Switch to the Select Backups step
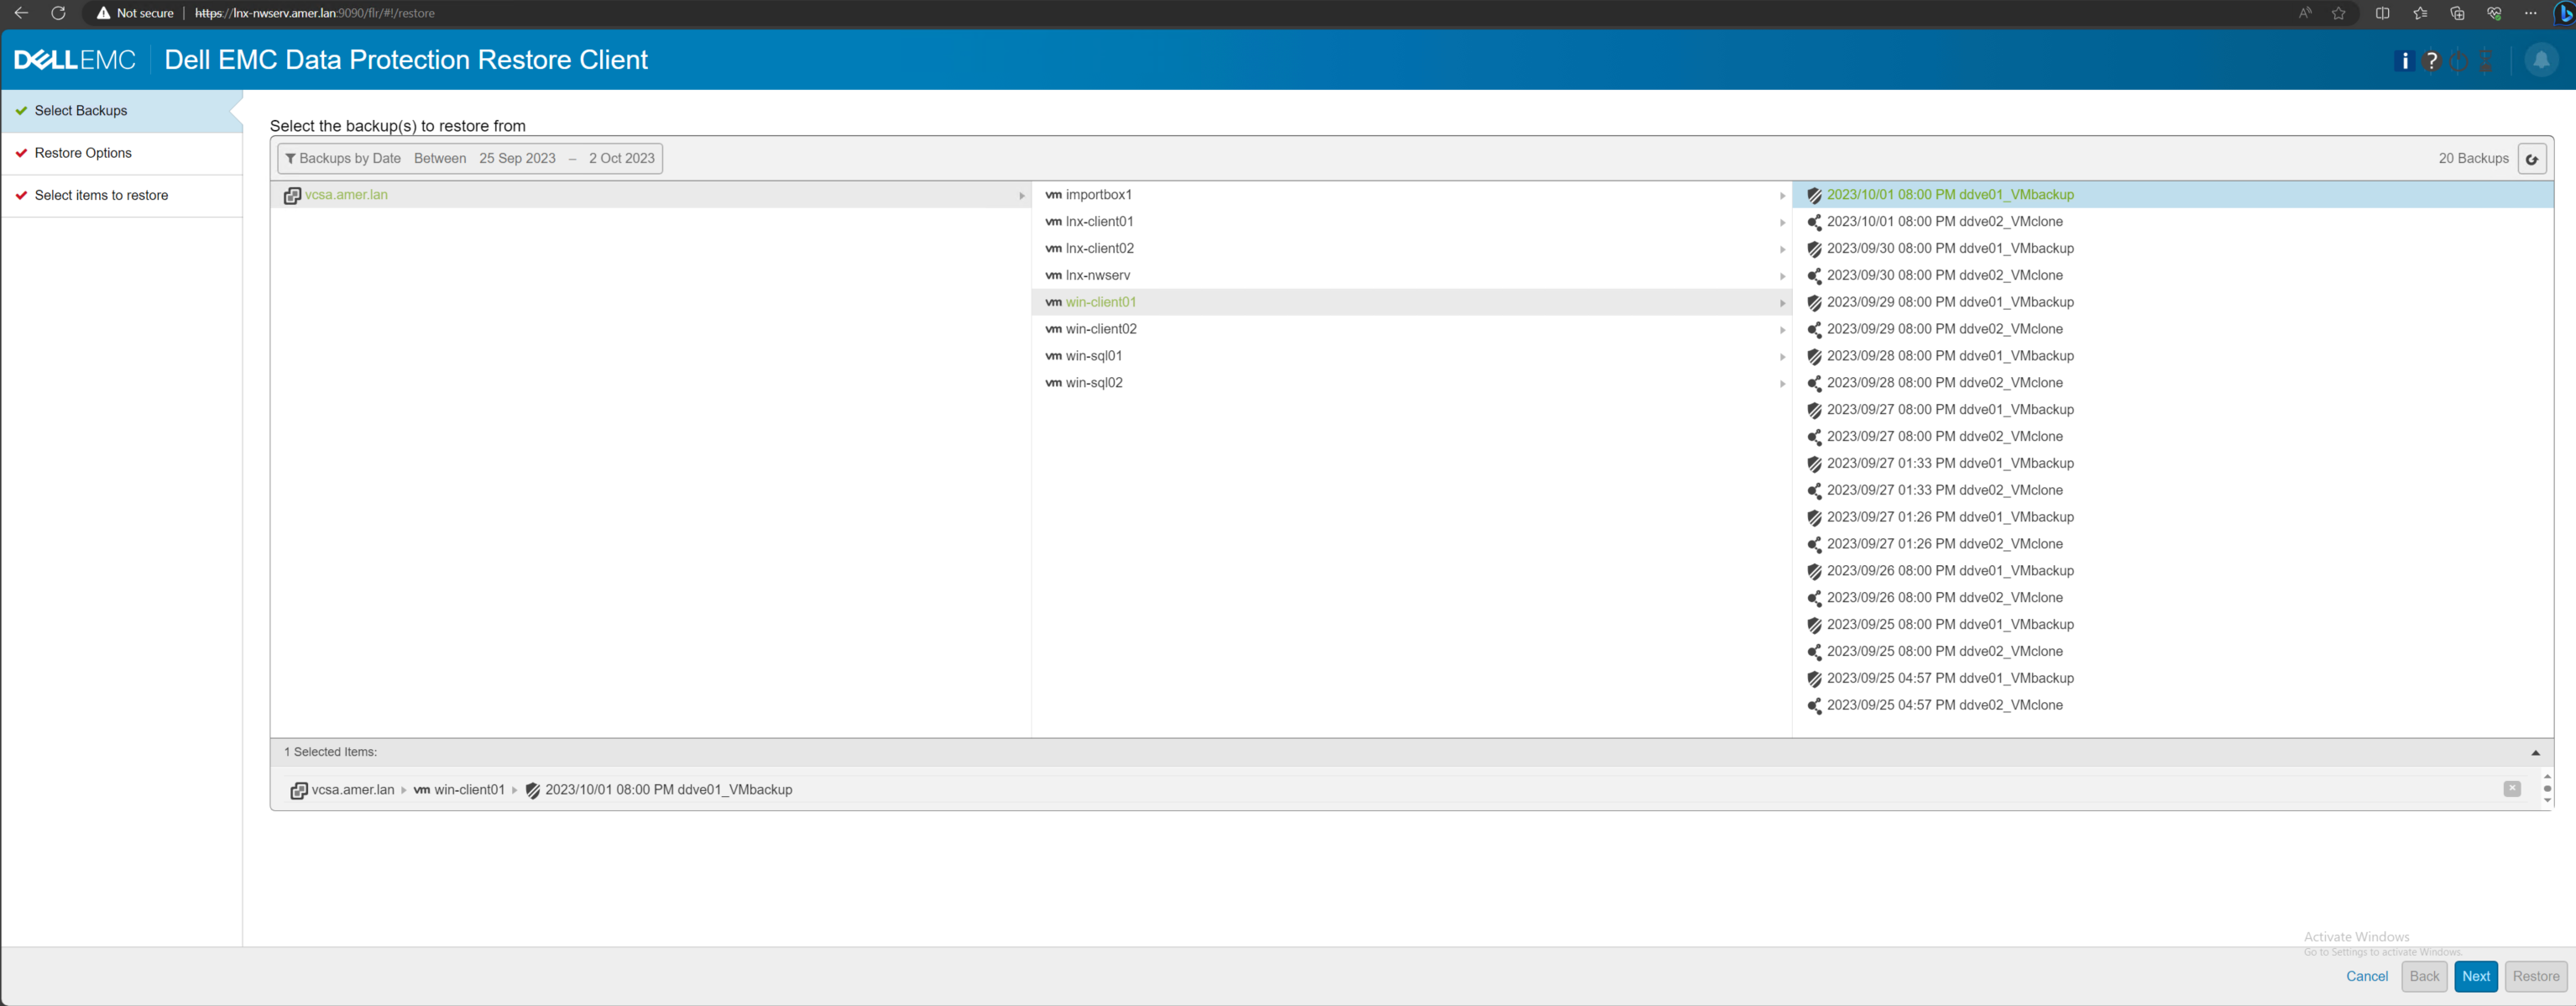2576x1006 pixels. pyautogui.click(x=81, y=110)
